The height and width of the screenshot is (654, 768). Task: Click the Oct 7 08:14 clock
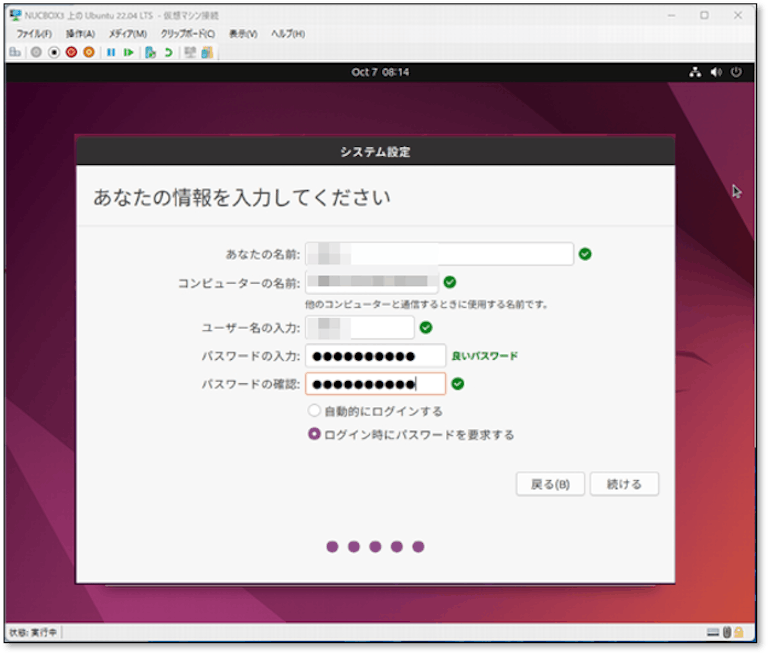coord(380,73)
